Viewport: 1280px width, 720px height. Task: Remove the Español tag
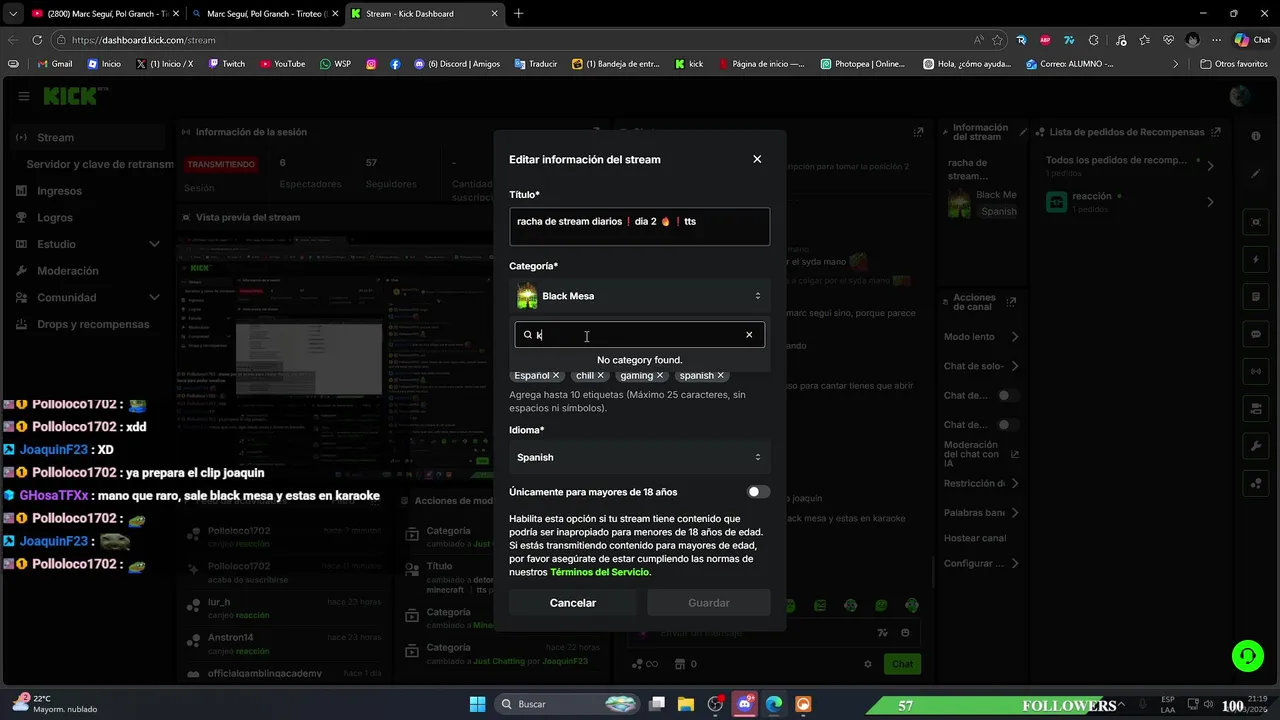556,376
